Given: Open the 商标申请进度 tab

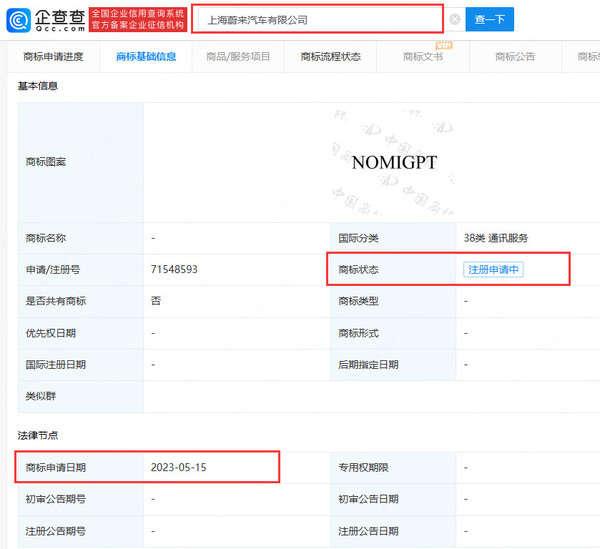Looking at the screenshot, I should coord(53,57).
